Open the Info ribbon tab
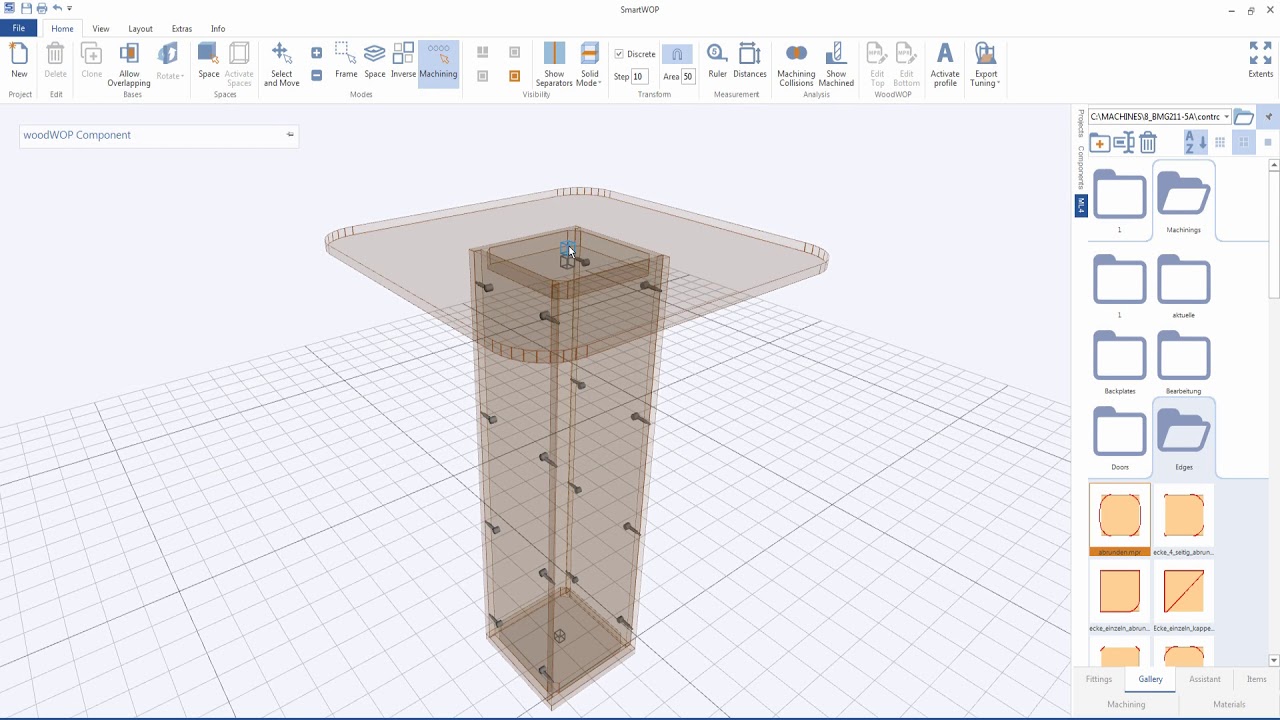 tap(218, 29)
